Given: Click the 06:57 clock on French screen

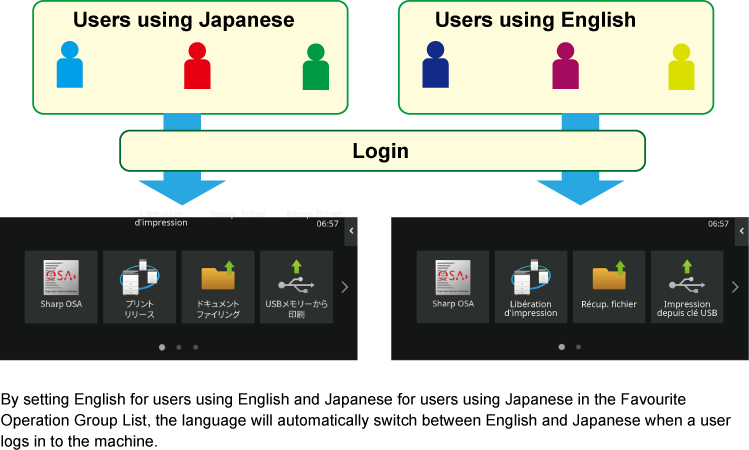Looking at the screenshot, I should tap(718, 224).
